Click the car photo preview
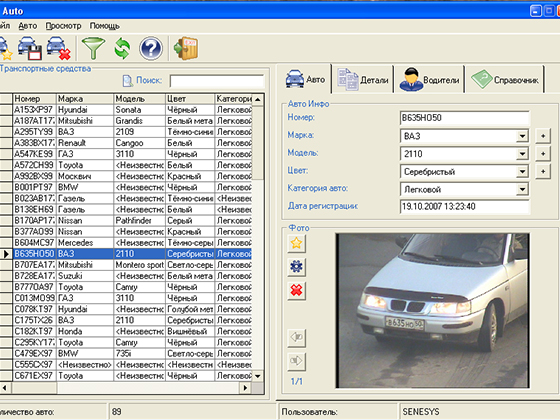 [432, 310]
